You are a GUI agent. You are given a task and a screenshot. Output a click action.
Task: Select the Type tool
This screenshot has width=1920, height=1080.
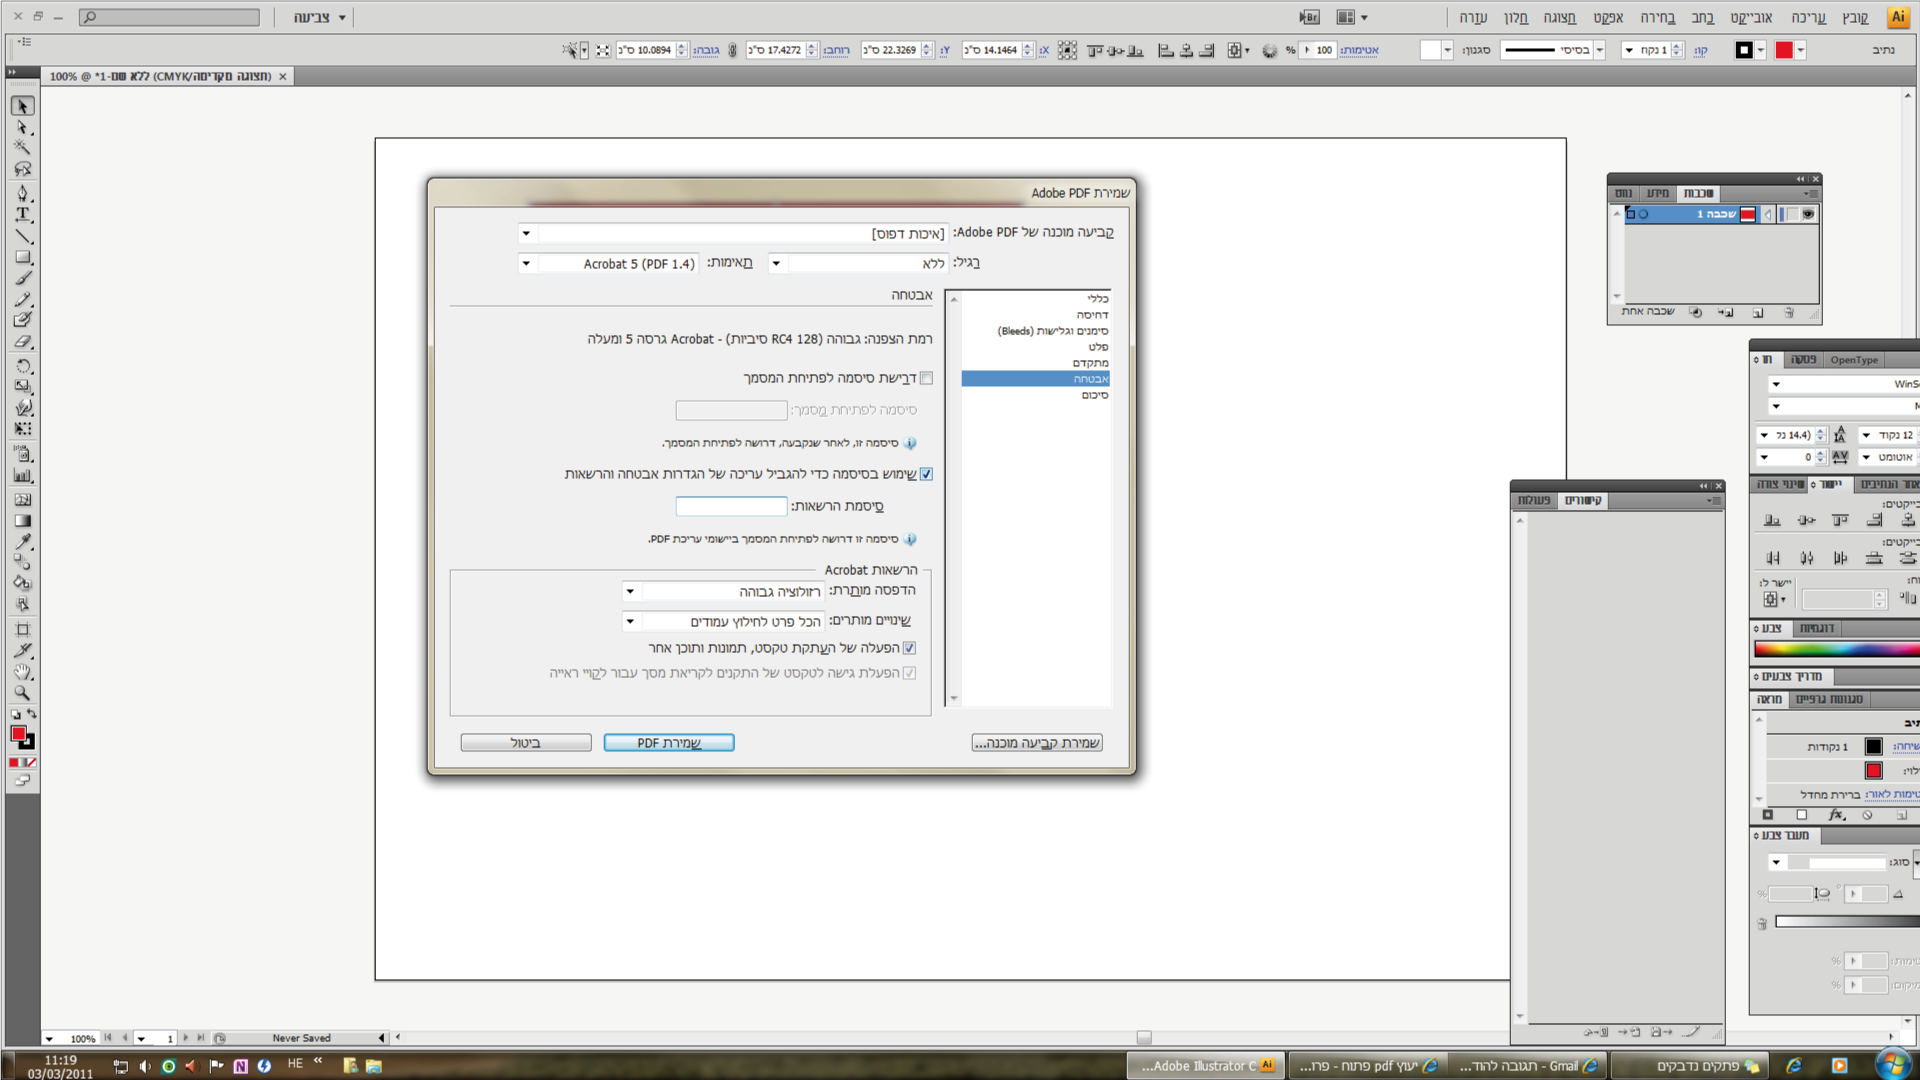point(23,214)
